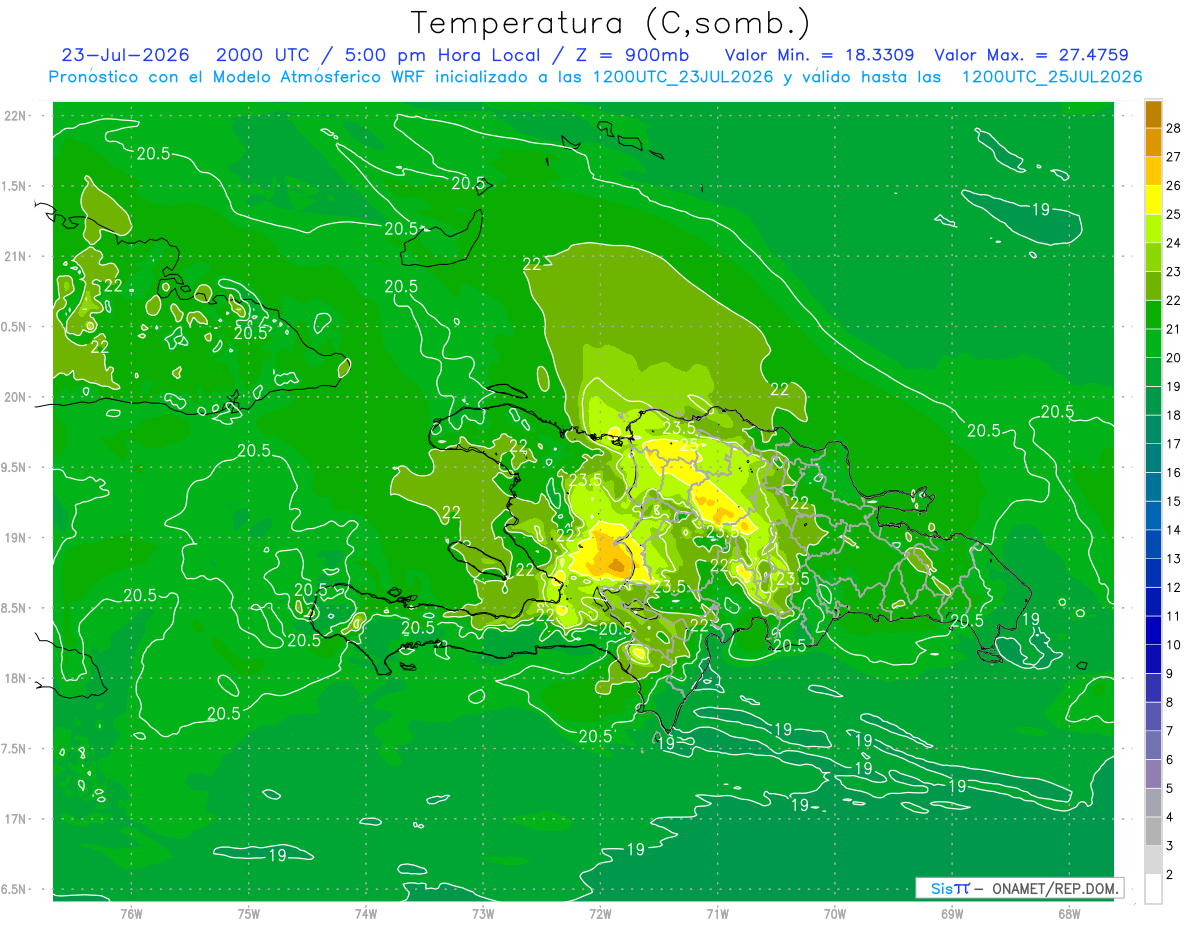The height and width of the screenshot is (927, 1200).
Task: Click the SisTT – ONAMET/REP.DOM. logo box
Action: 1019,888
